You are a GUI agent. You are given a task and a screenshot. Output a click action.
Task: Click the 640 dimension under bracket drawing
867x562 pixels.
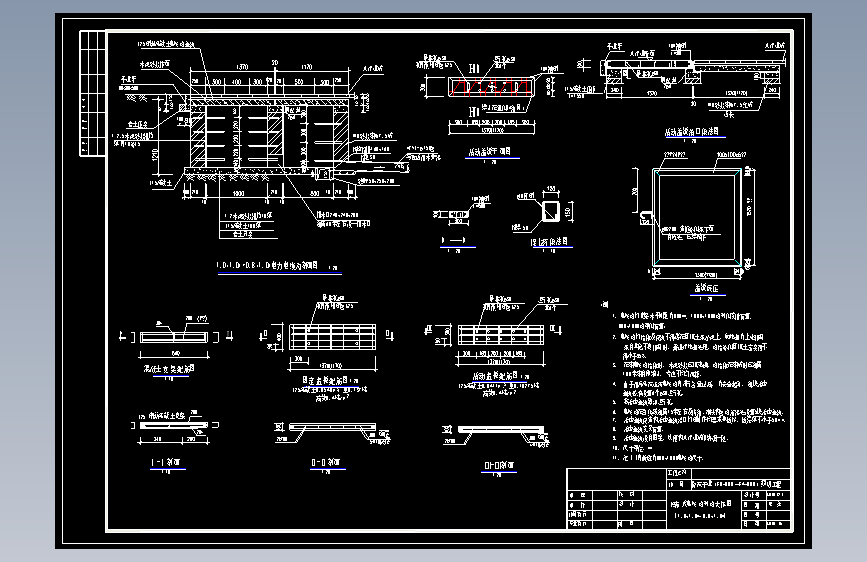[x=175, y=353]
